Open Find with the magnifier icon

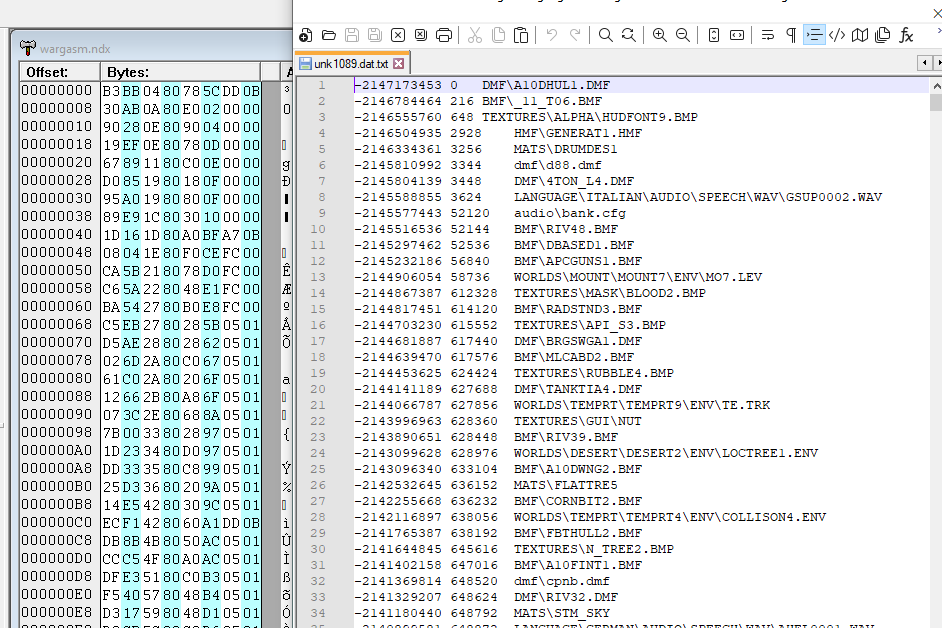tap(605, 35)
